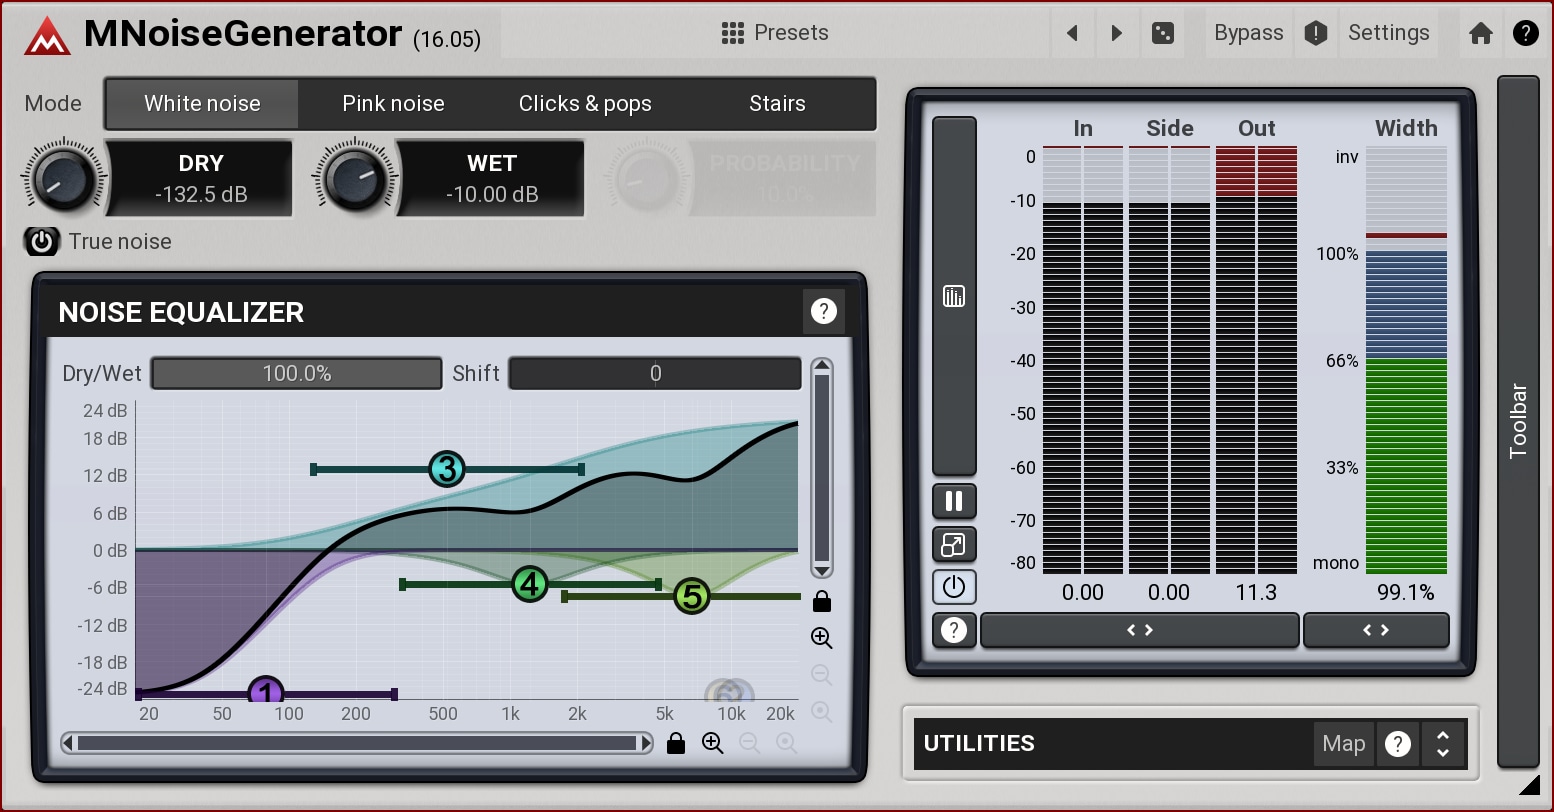Open the Presets browser
1554x812 pixels.
point(775,33)
